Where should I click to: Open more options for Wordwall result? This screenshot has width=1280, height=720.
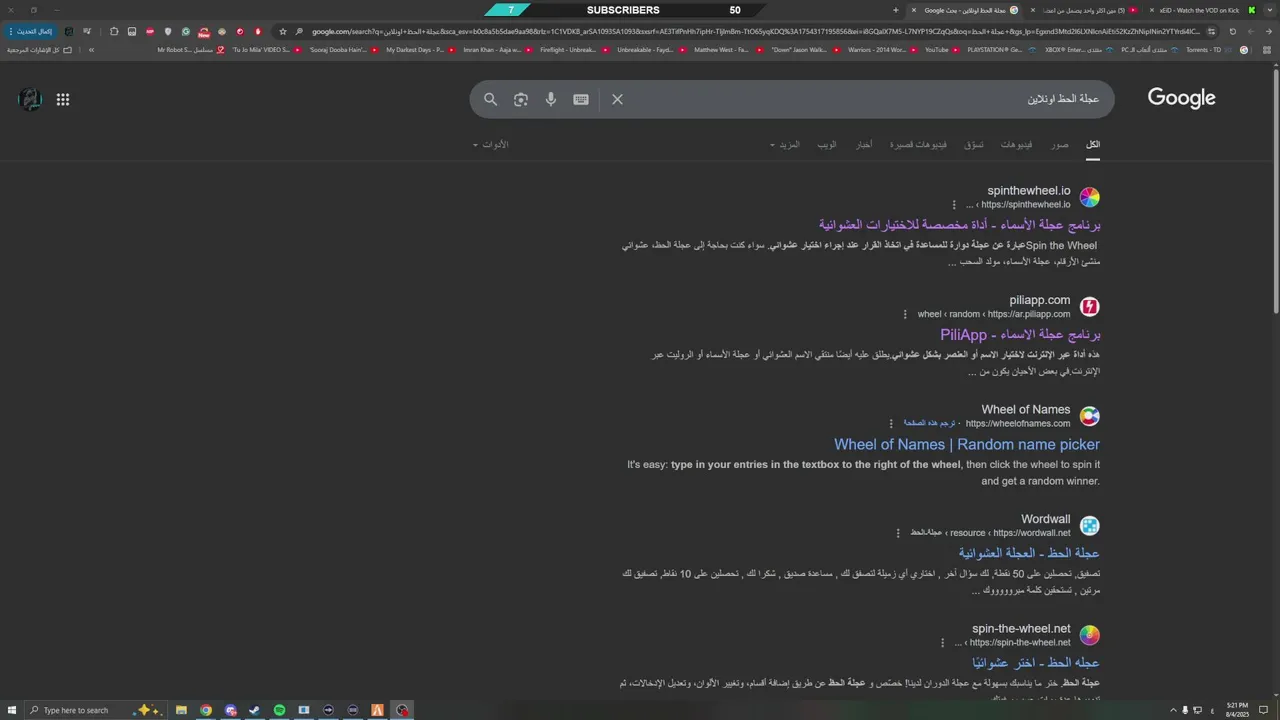898,533
